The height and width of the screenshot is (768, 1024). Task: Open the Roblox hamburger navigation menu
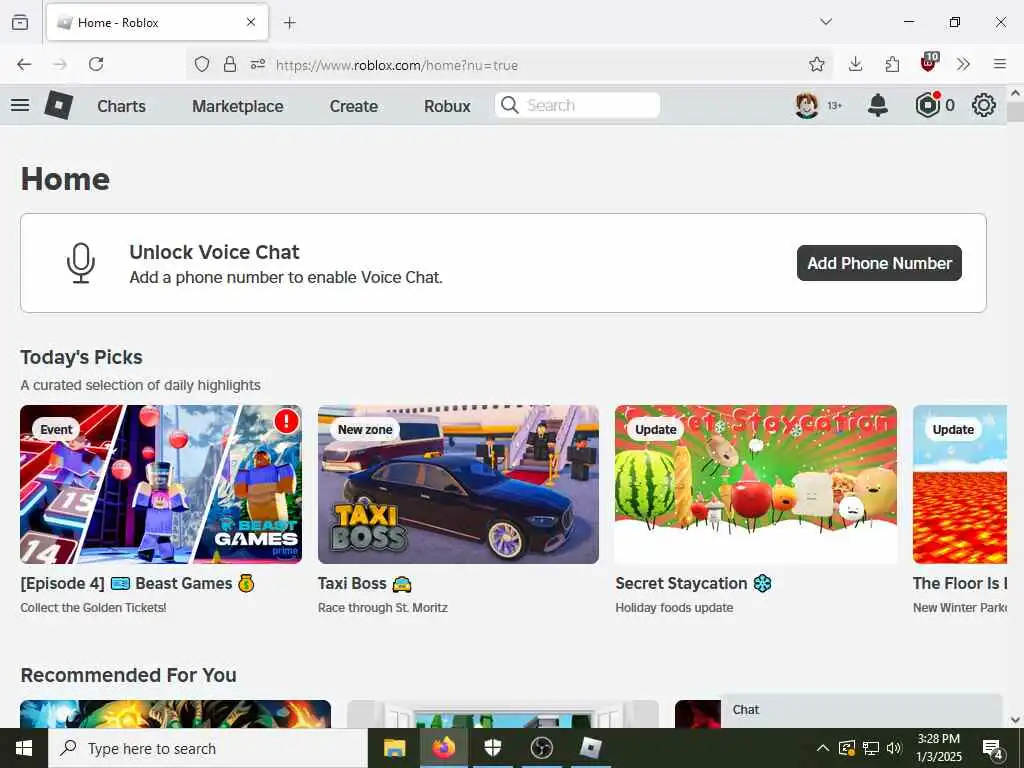click(20, 105)
